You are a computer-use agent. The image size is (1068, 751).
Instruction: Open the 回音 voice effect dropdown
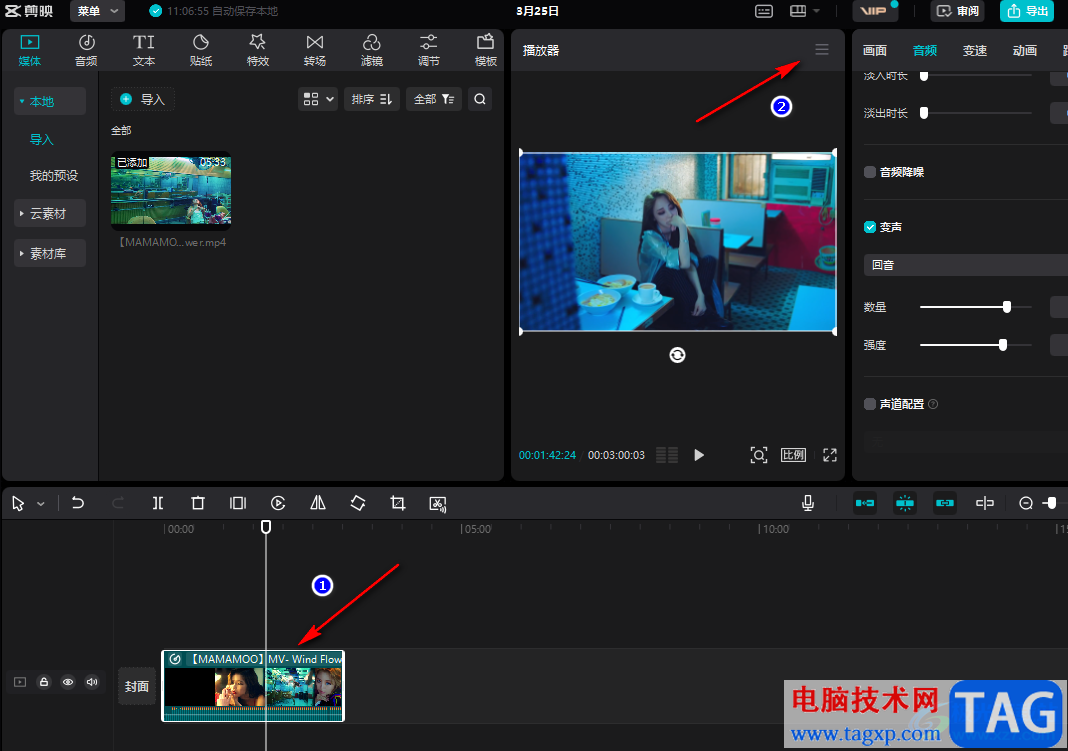[x=966, y=265]
